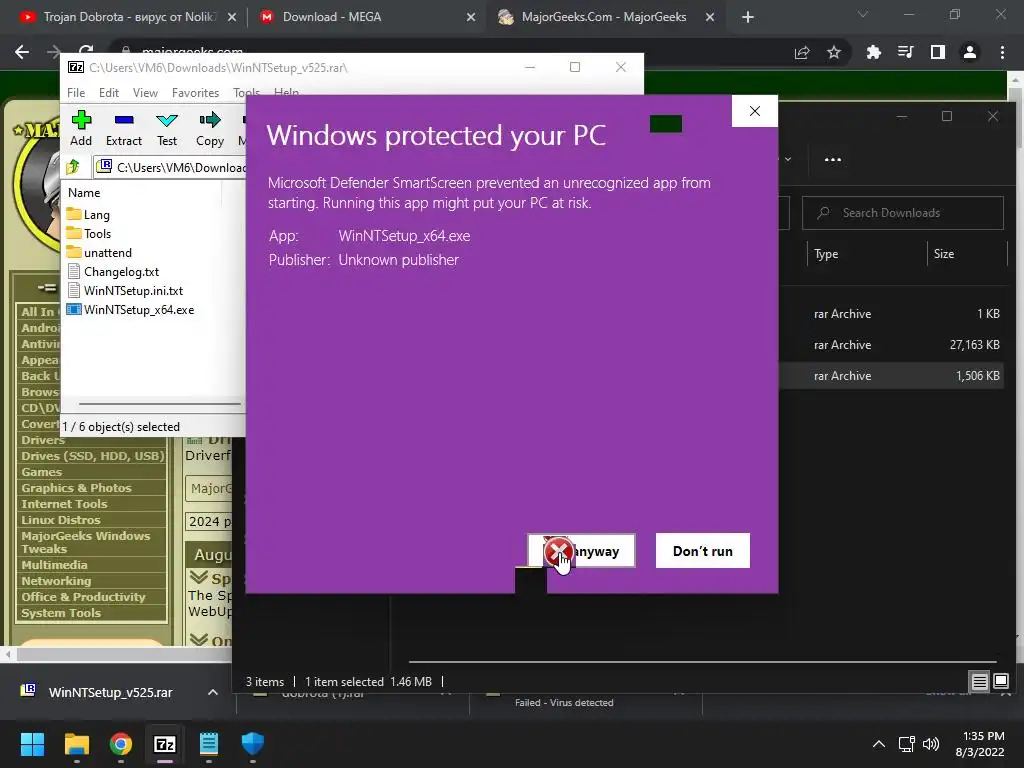This screenshot has width=1024, height=768.
Task: Show hidden tray icons chevron
Action: tap(879, 744)
